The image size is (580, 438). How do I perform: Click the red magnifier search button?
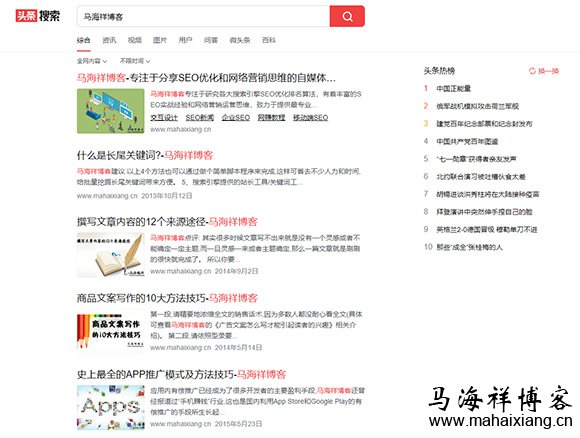[x=347, y=16]
